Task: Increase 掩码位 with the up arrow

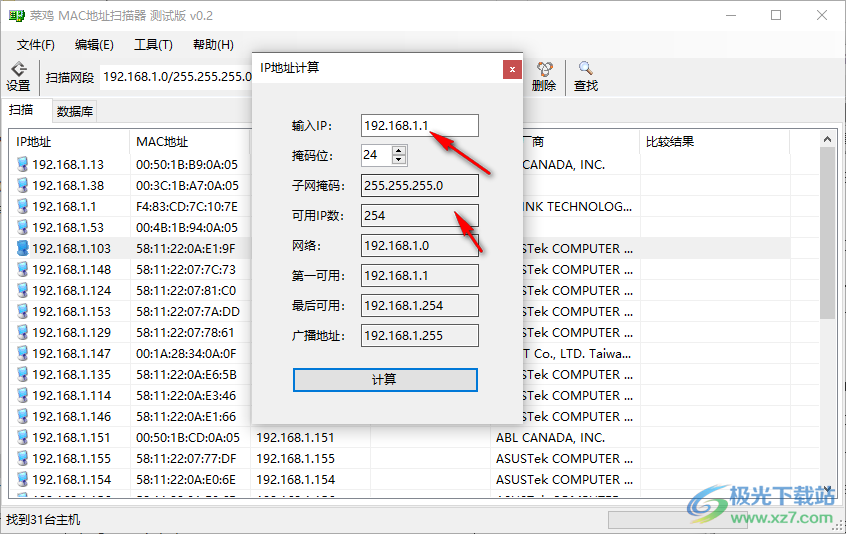Action: tap(399, 150)
